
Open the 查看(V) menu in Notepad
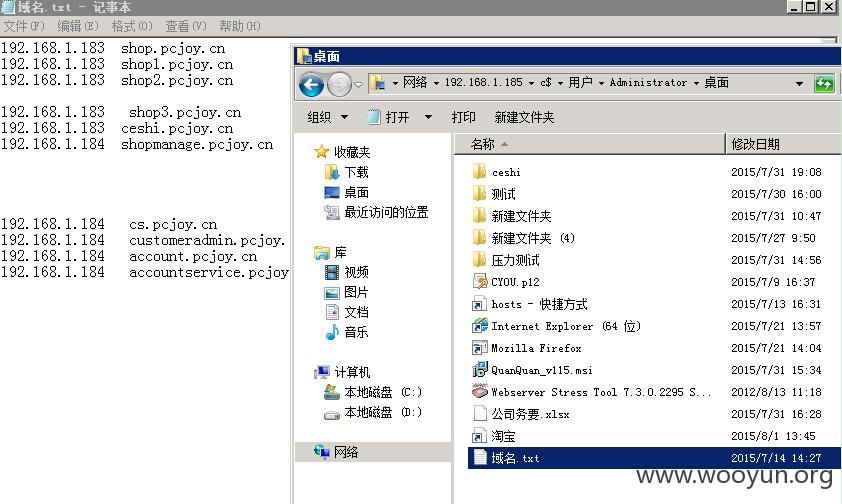(x=186, y=26)
